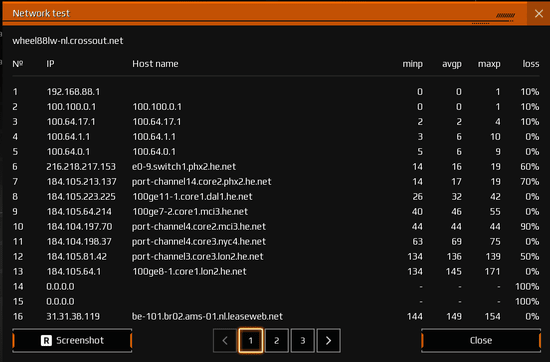Select IP 184.104.197.70

point(79,227)
